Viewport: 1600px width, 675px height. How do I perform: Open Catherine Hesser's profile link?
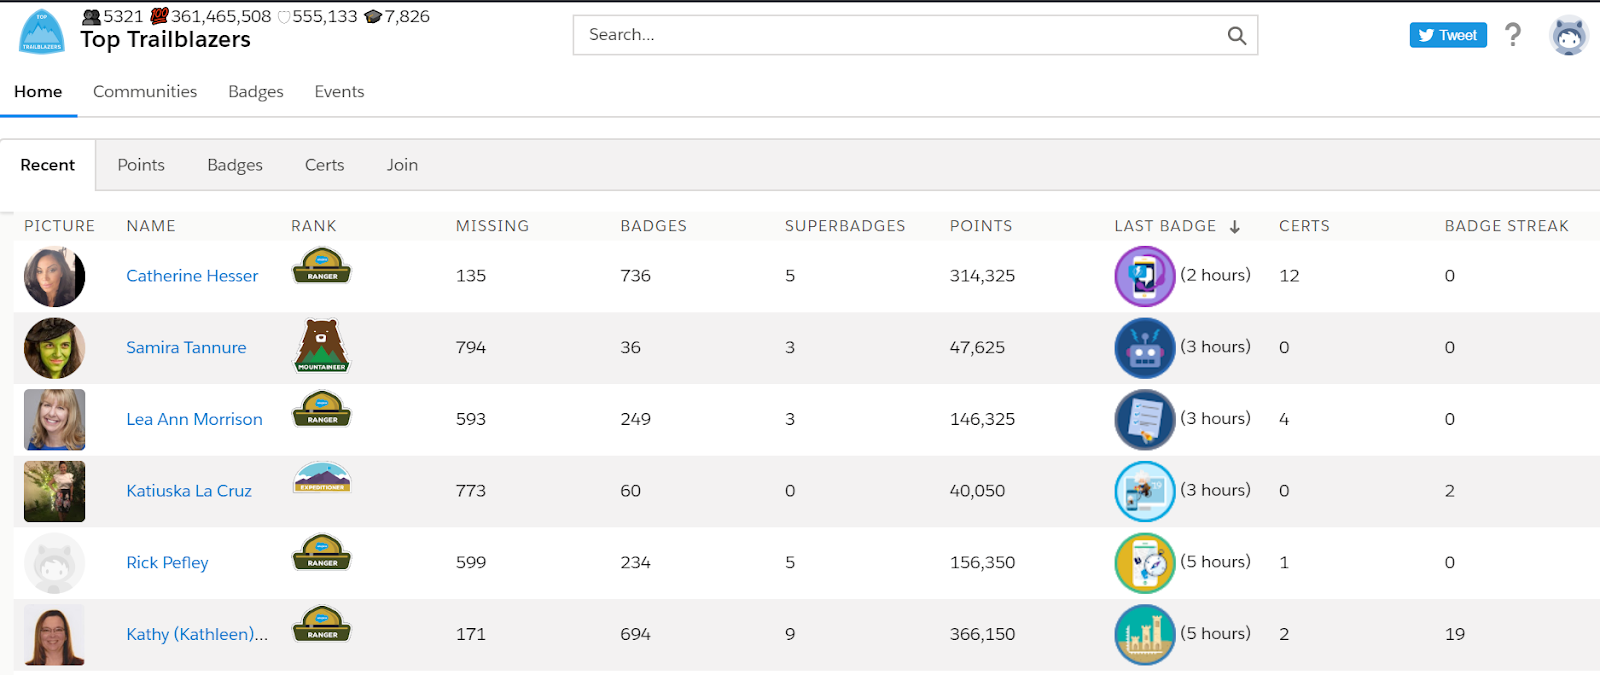tap(192, 276)
